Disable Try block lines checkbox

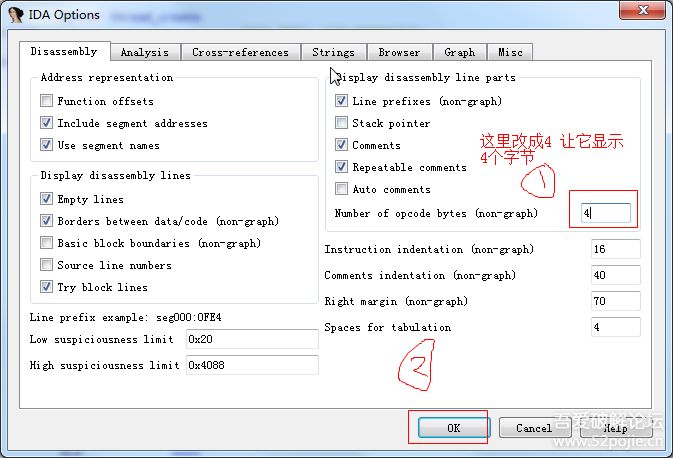(x=46, y=287)
